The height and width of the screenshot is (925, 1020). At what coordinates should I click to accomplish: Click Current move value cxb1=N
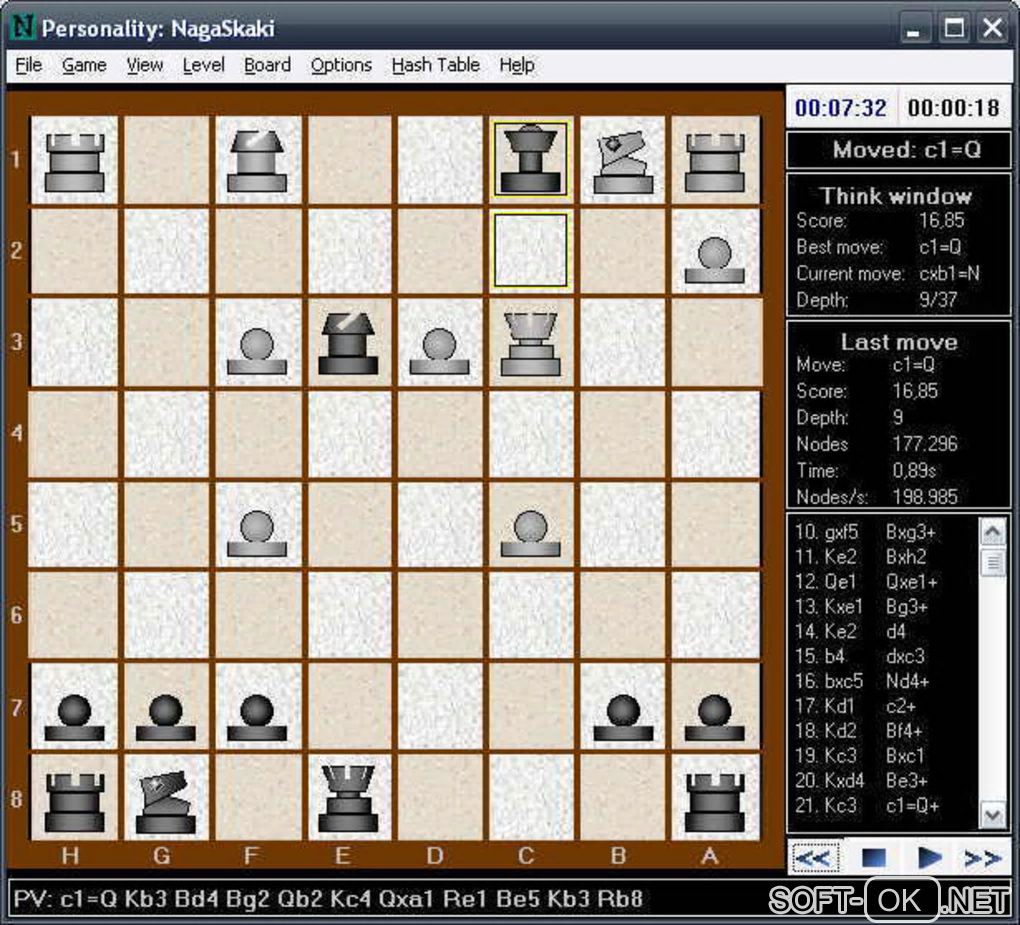click(949, 274)
